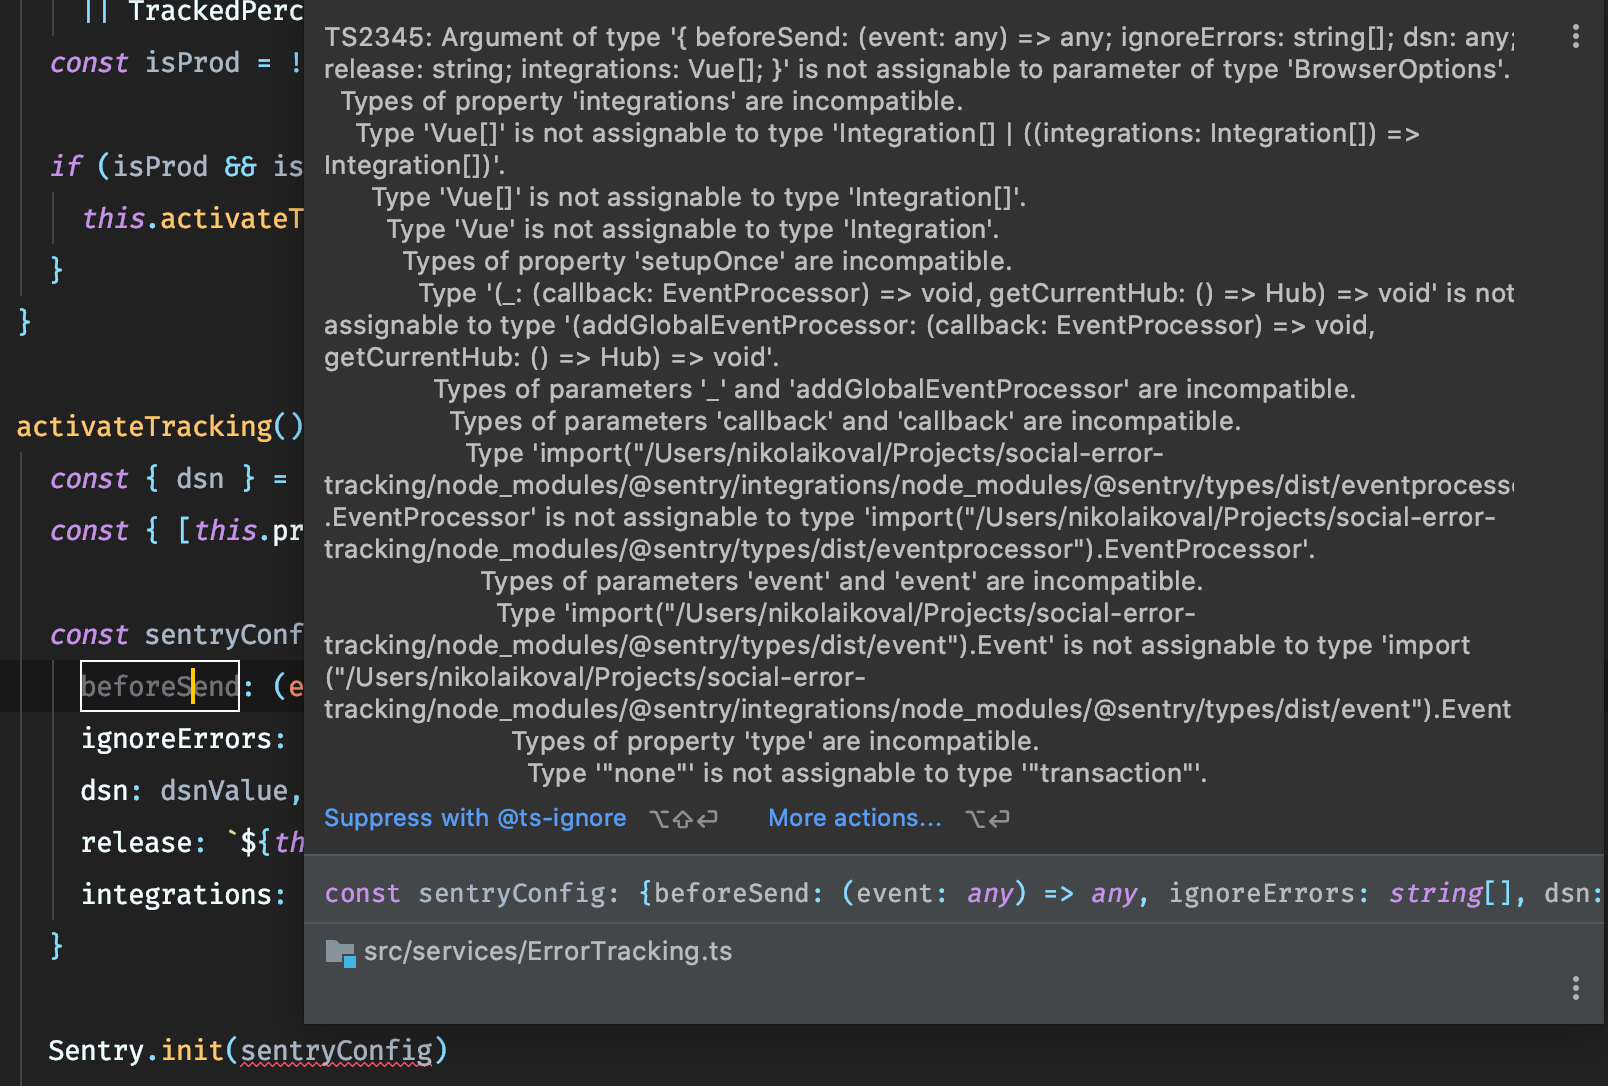This screenshot has width=1608, height=1086.
Task: Click the release property in the editor
Action: (143, 843)
